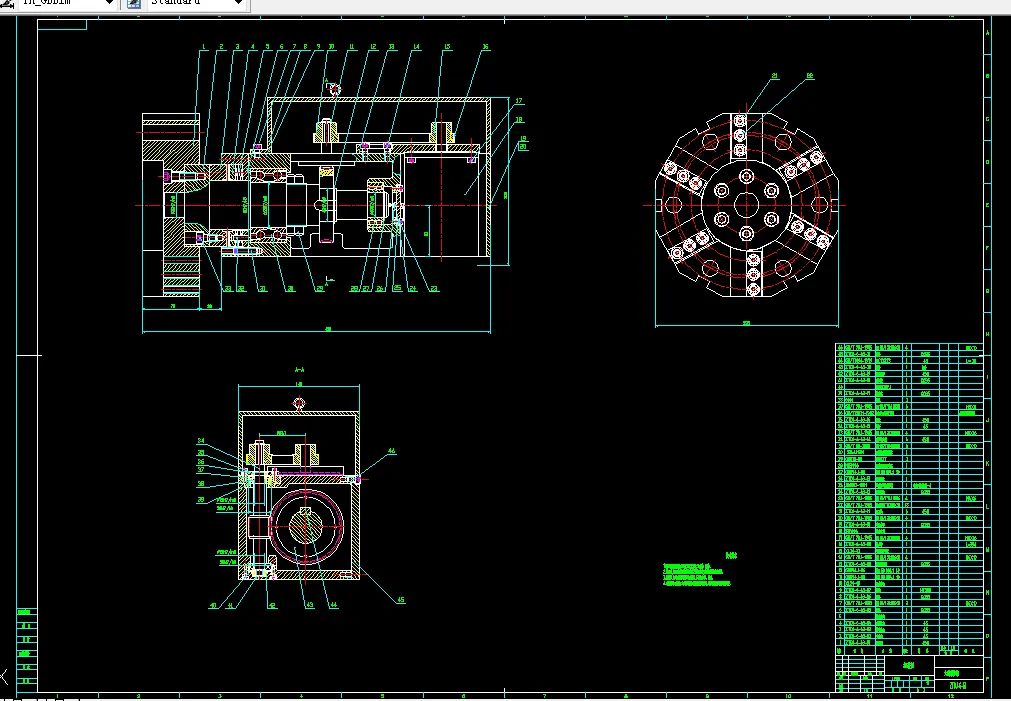The height and width of the screenshot is (701, 1011).
Task: Select part balloon number 4
Action: click(253, 47)
